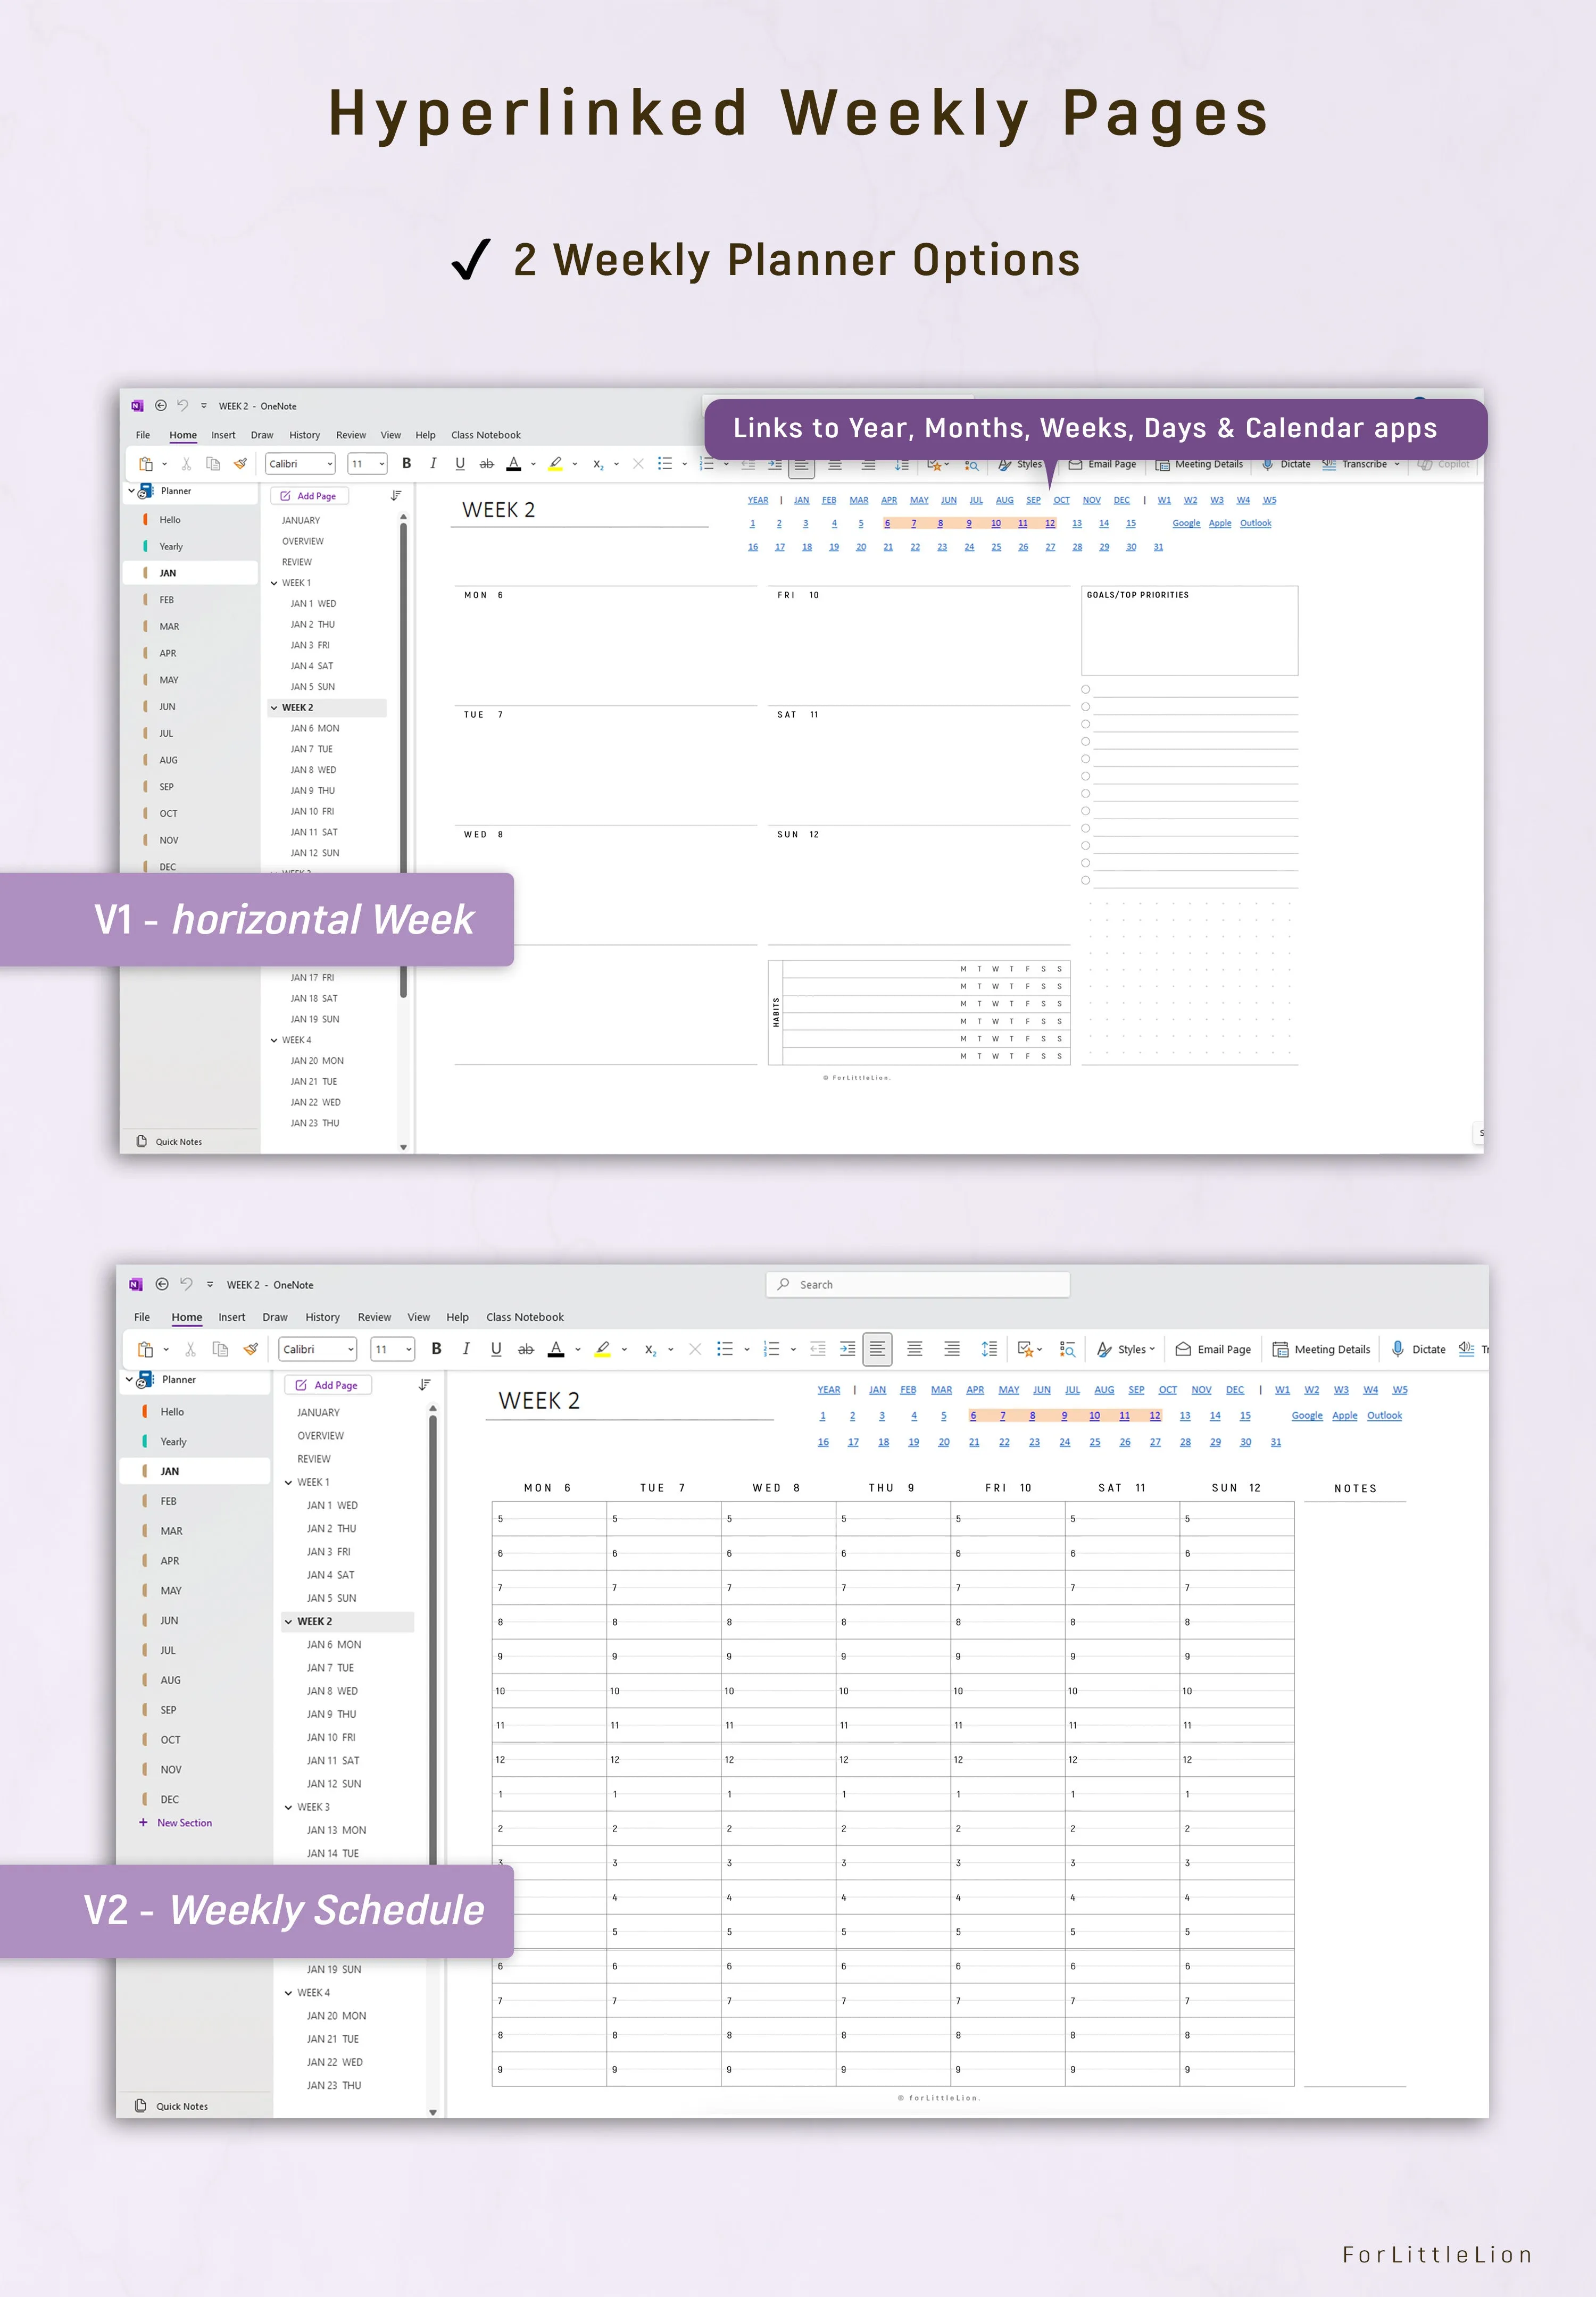Toggle Italic in upper window ribbon

pyautogui.click(x=433, y=463)
